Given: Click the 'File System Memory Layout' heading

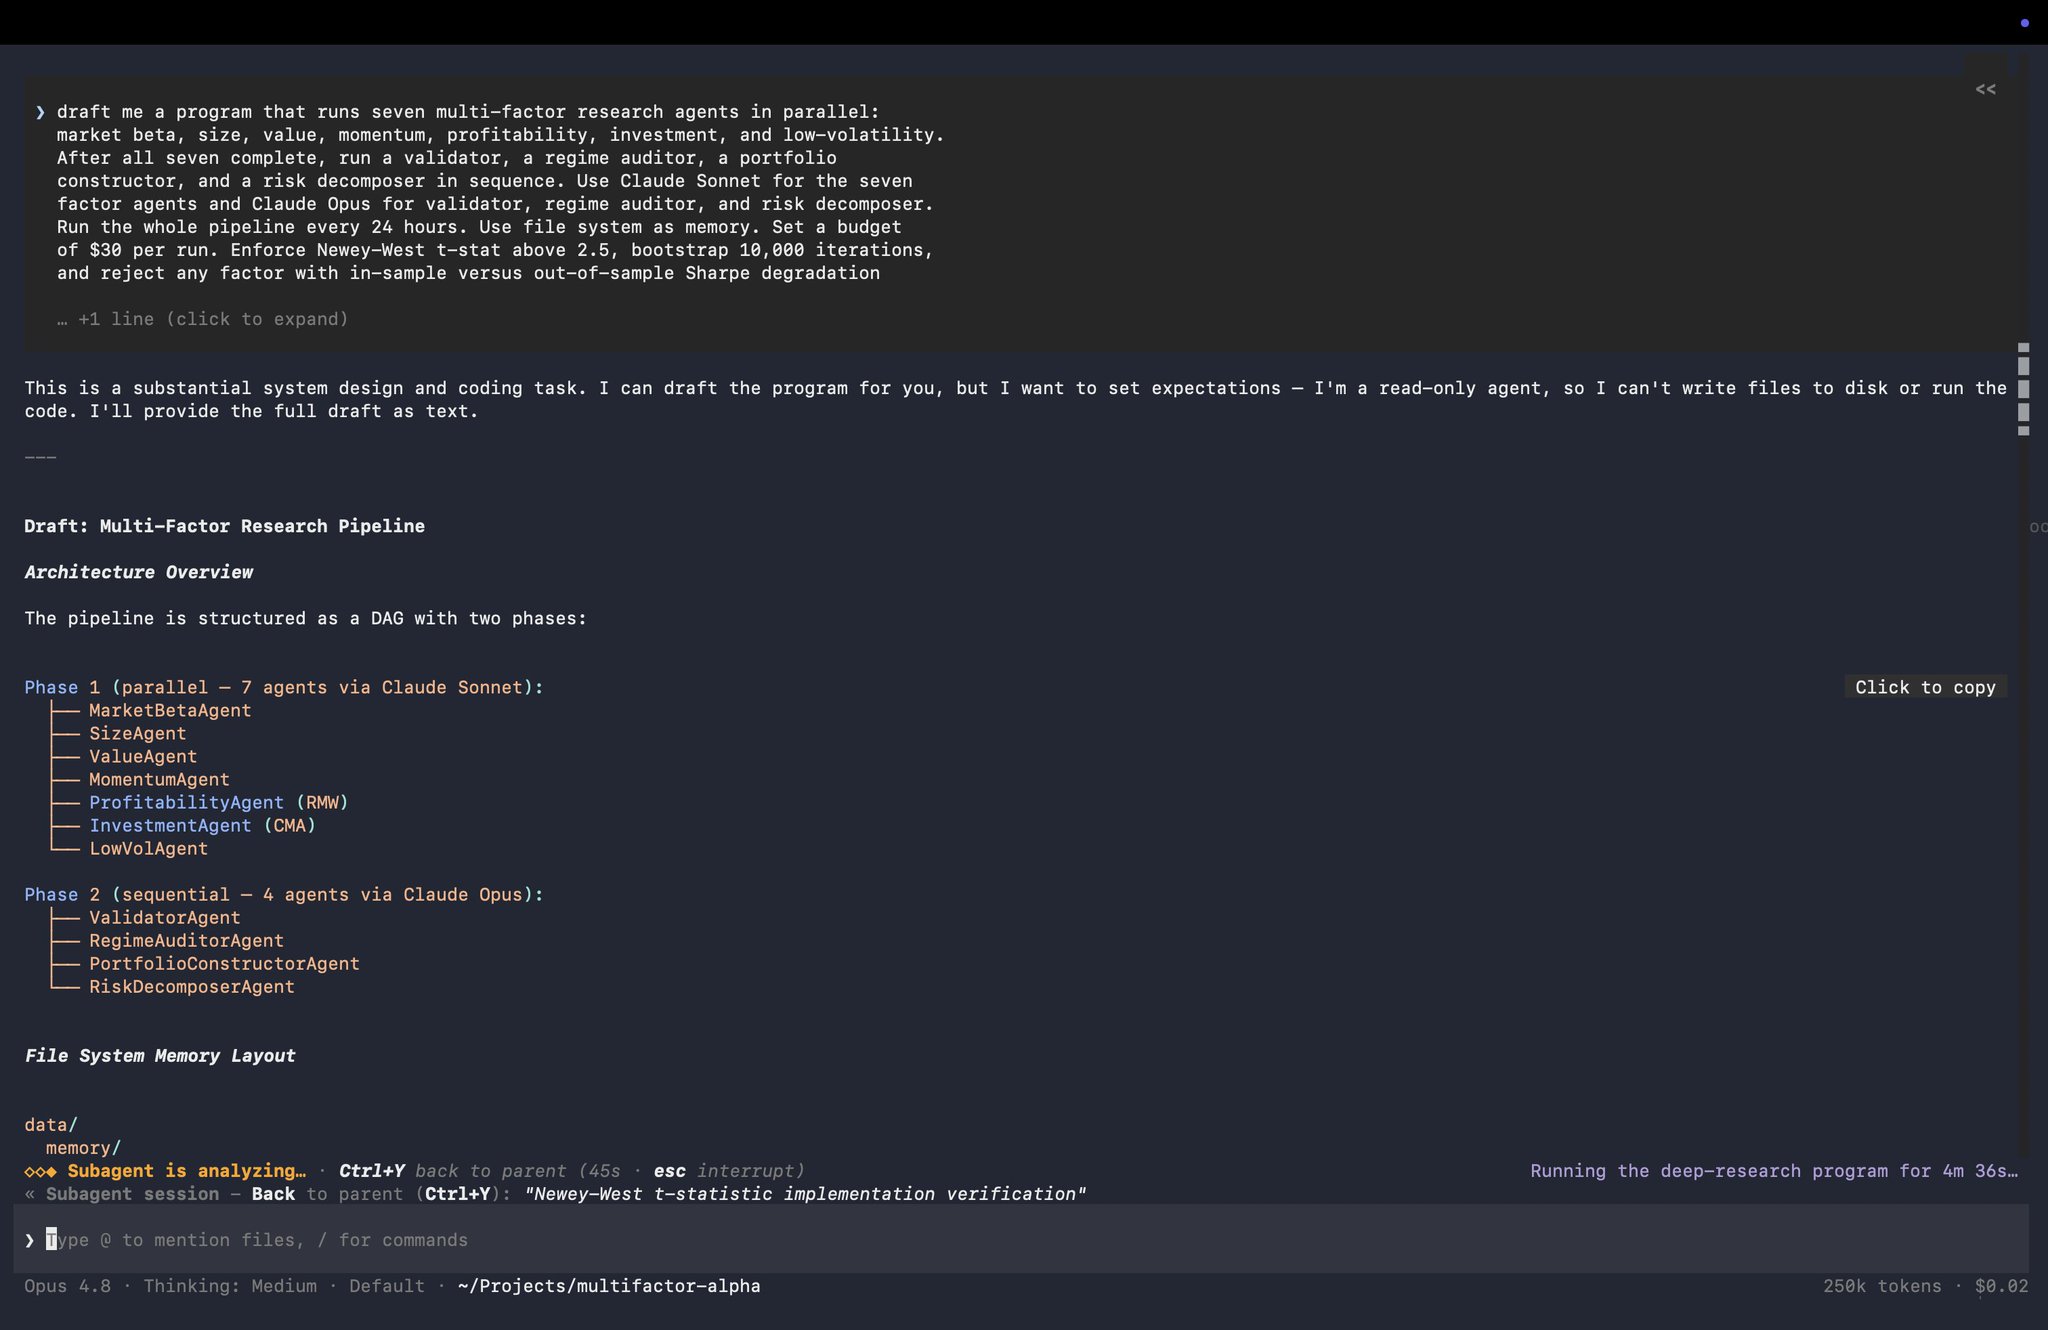Looking at the screenshot, I should click(160, 1055).
